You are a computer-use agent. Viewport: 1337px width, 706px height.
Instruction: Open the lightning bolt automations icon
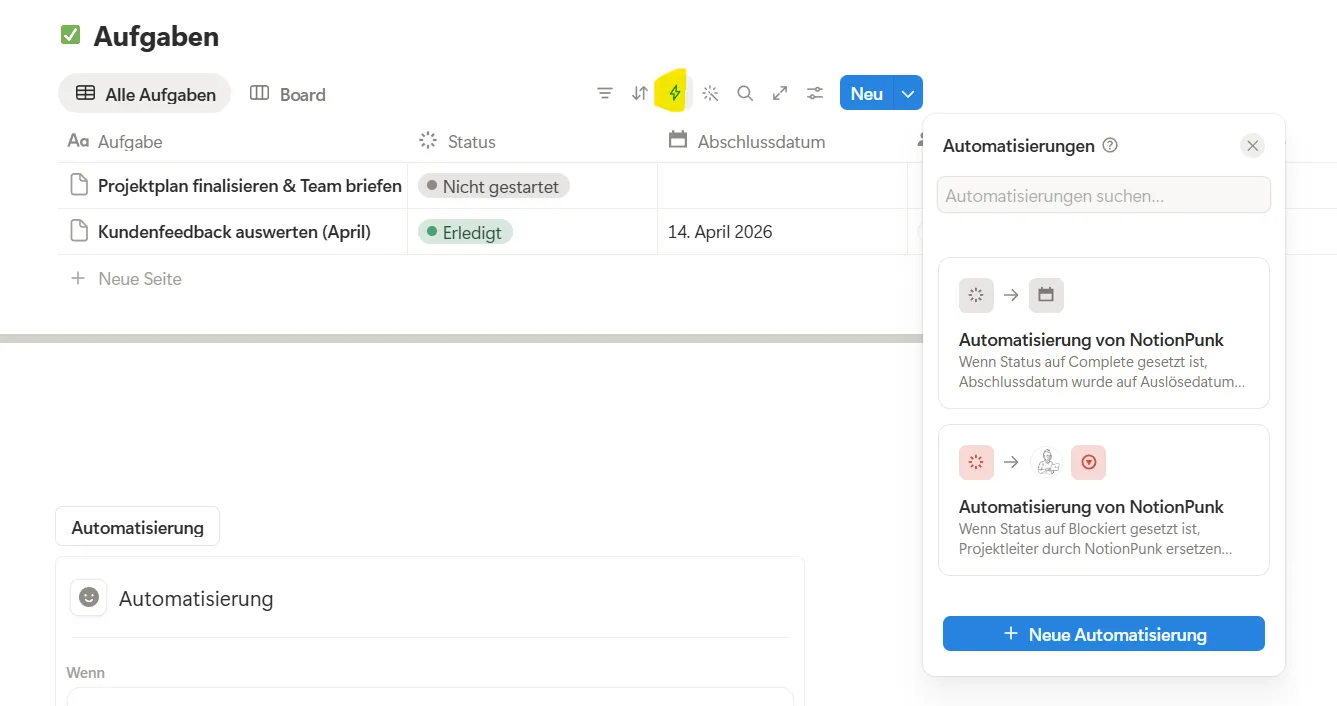pyautogui.click(x=675, y=94)
